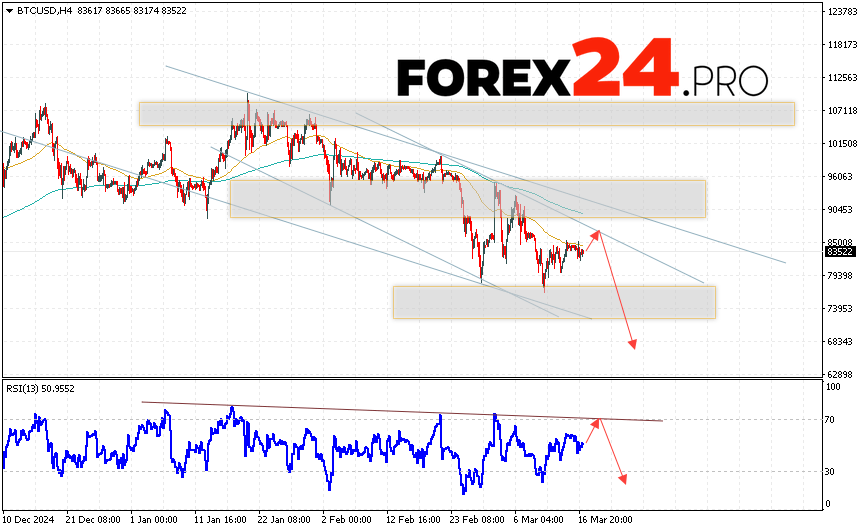This screenshot has width=863, height=531.
Task: Select the lower gray support rectangle
Action: coord(554,302)
